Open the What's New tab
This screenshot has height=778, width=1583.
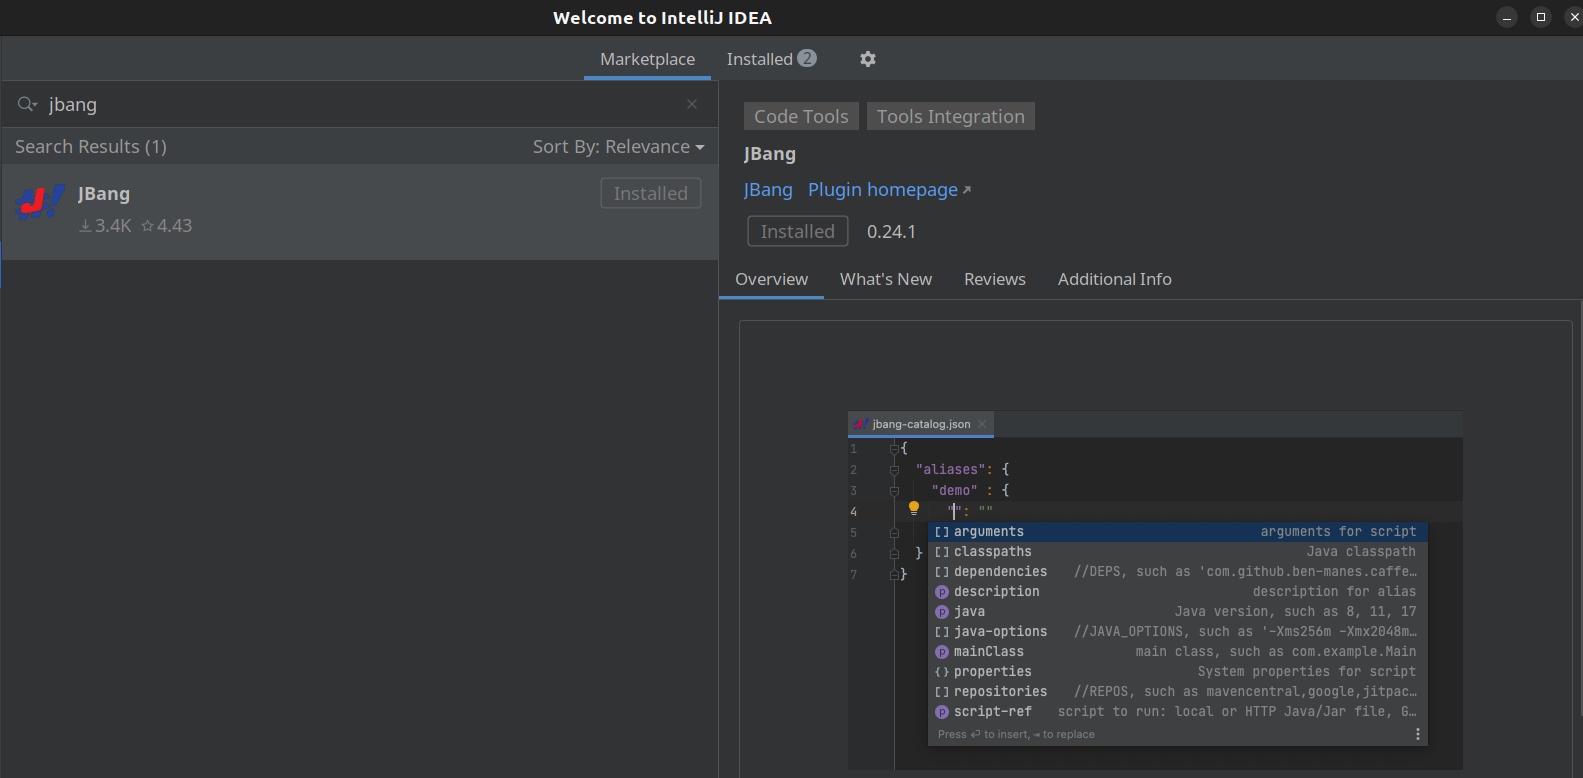pos(886,279)
